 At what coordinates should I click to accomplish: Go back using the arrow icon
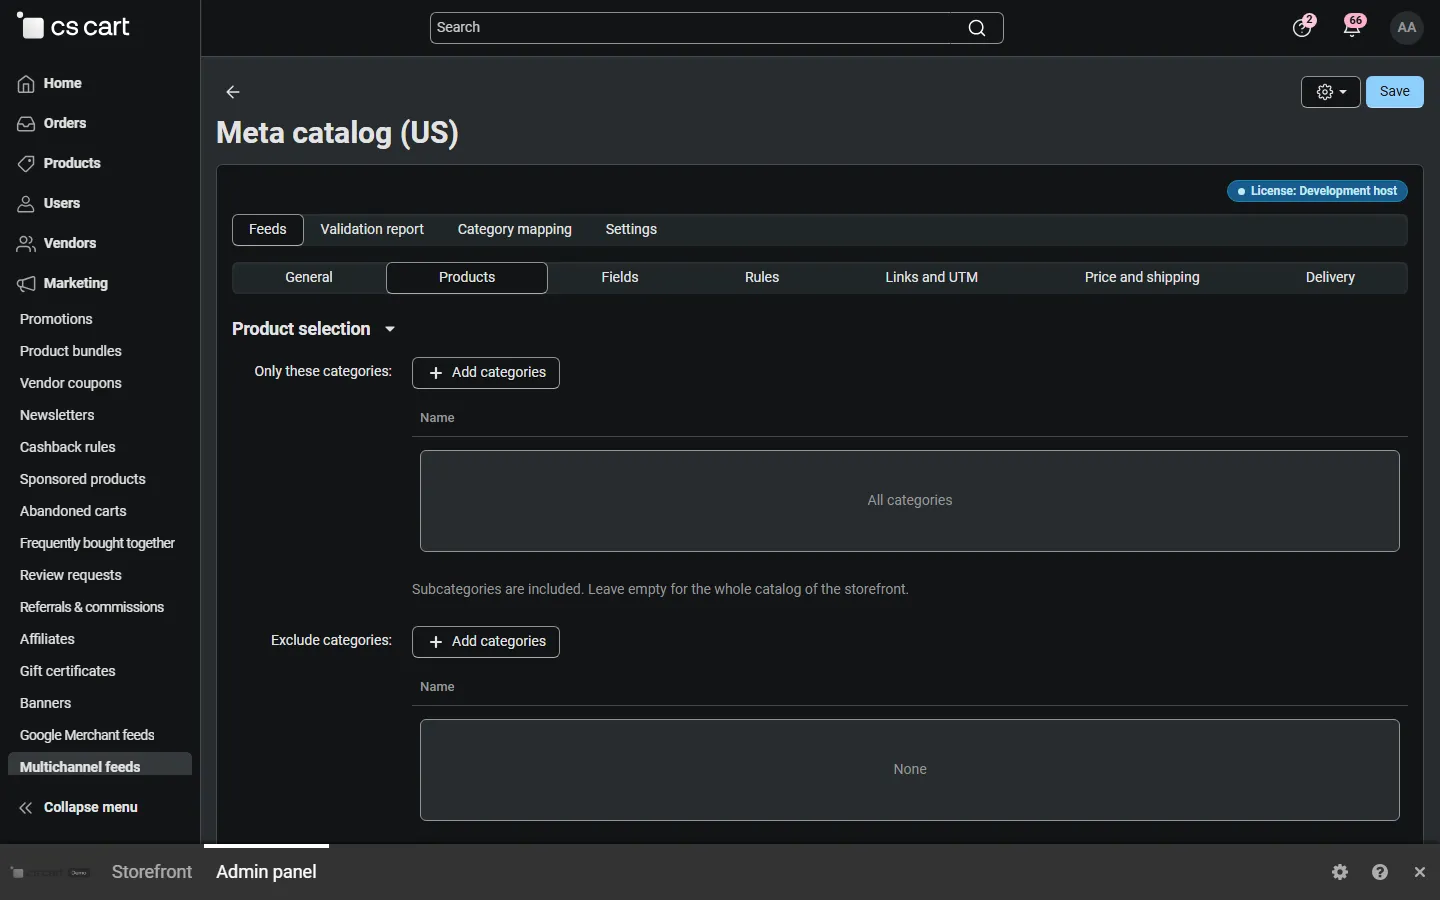pos(233,92)
